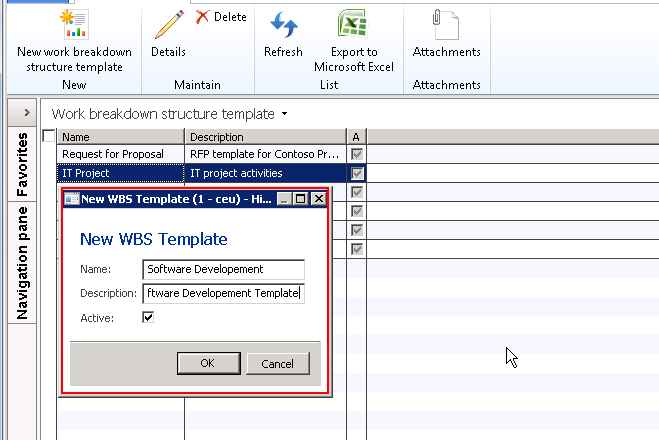Viewport: 659px width, 440px height.
Task: Refresh the list with the Refresh icon
Action: [x=283, y=24]
